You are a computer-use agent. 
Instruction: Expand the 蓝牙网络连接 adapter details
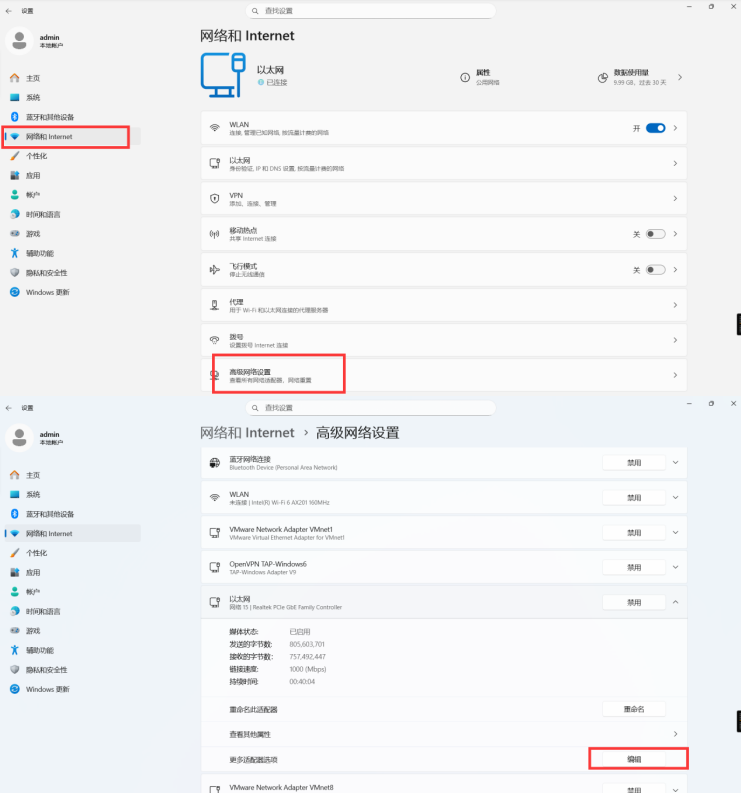pos(675,463)
